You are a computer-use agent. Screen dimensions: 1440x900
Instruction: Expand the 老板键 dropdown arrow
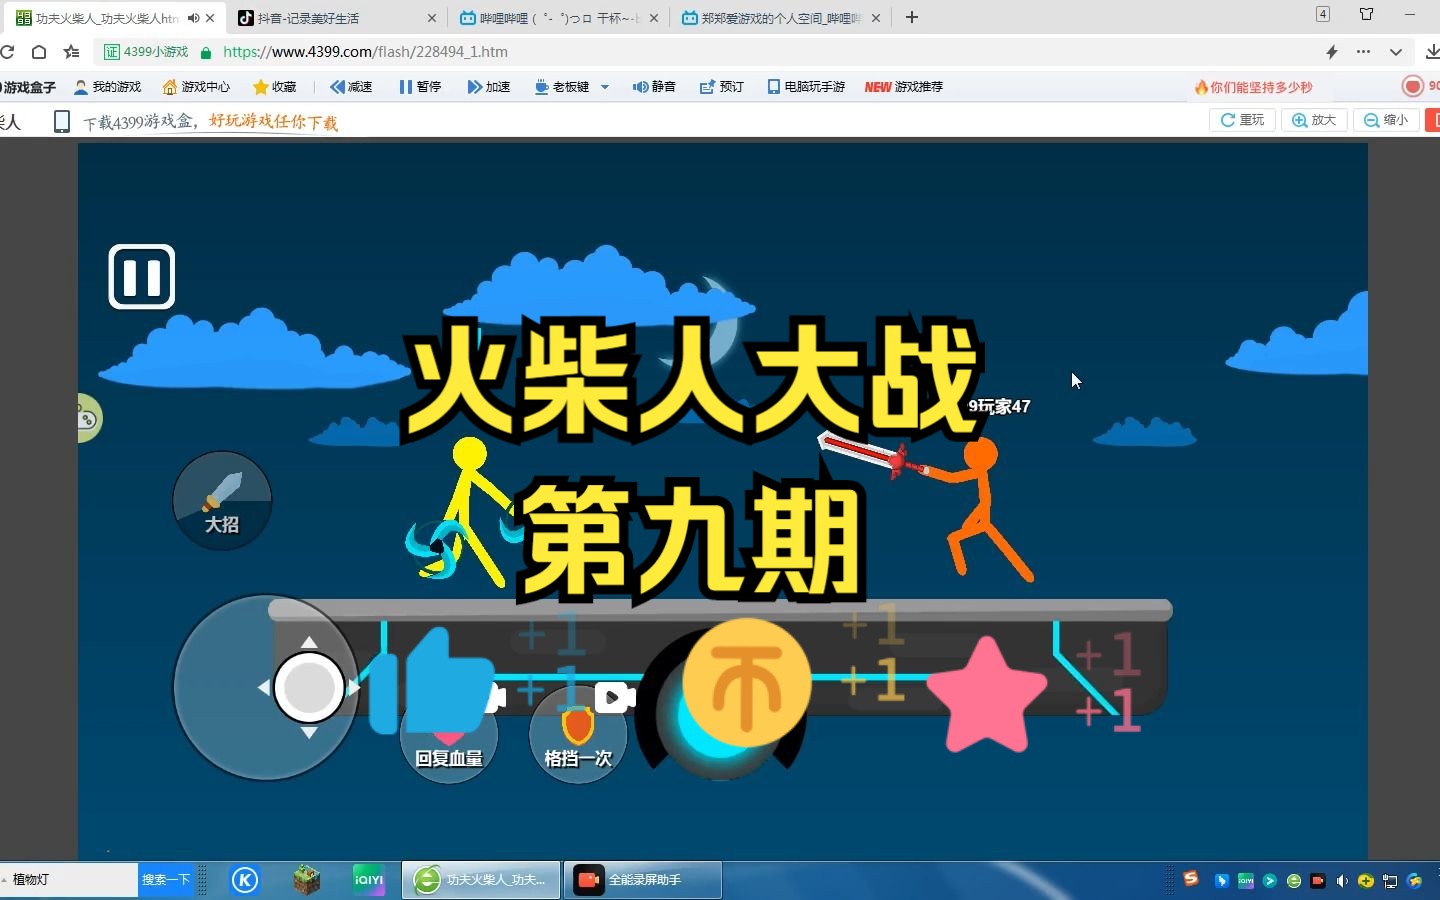[605, 87]
